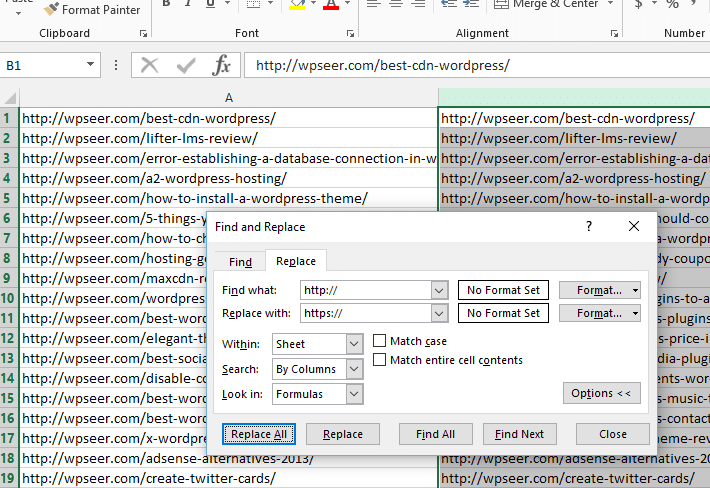This screenshot has width=710, height=488.
Task: Open the Paste options dropdown arrow
Action: coord(18,14)
